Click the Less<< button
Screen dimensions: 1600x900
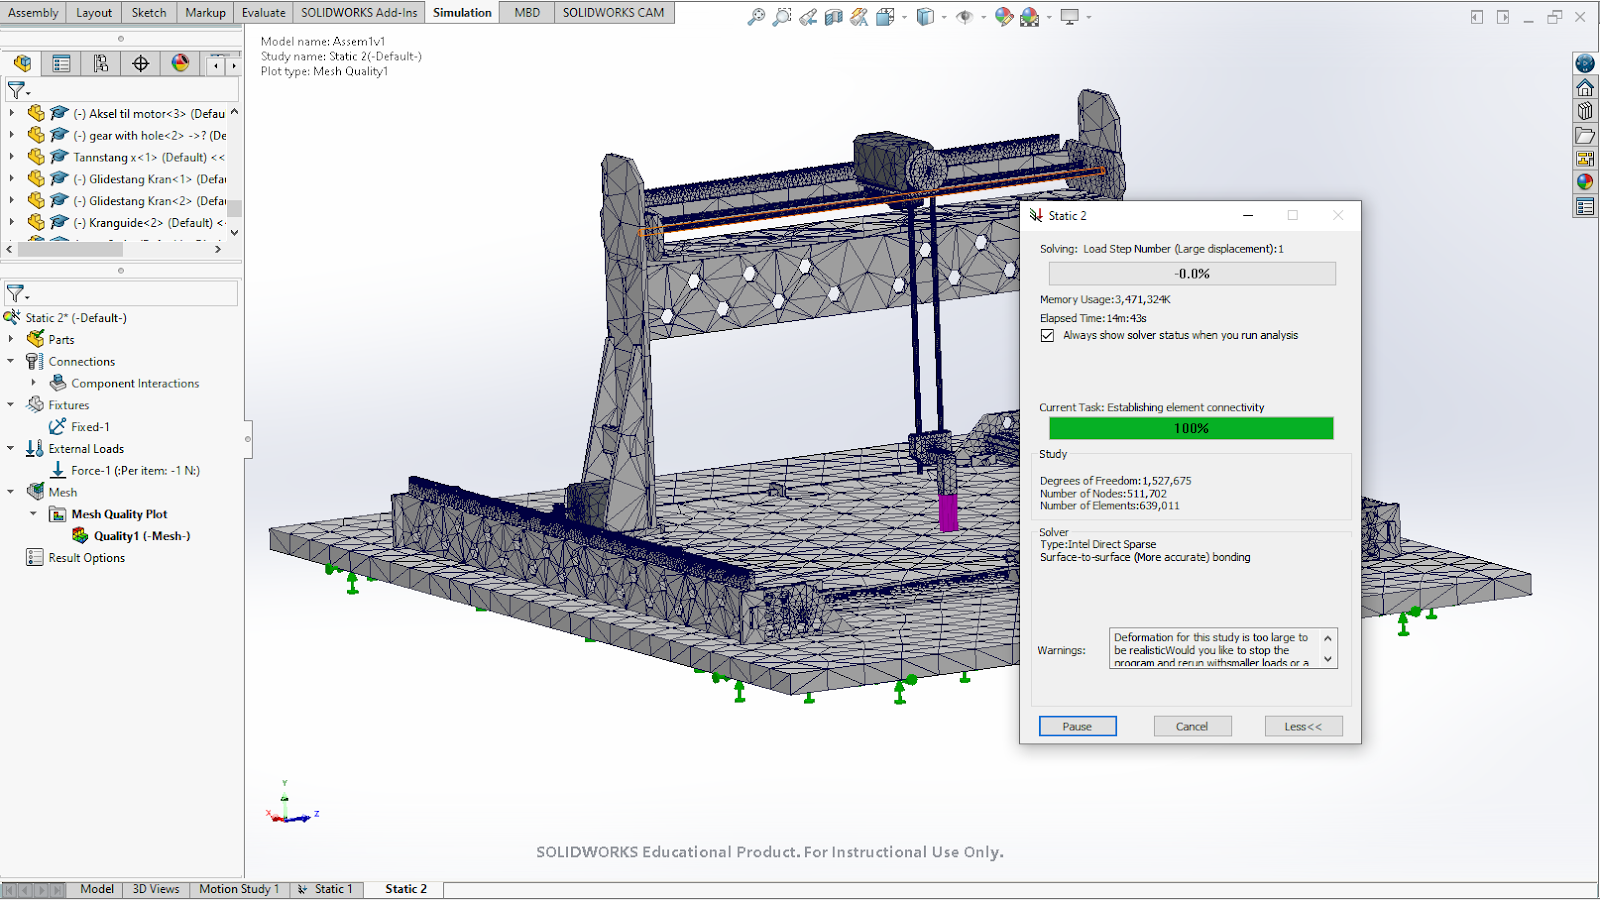tap(1303, 726)
